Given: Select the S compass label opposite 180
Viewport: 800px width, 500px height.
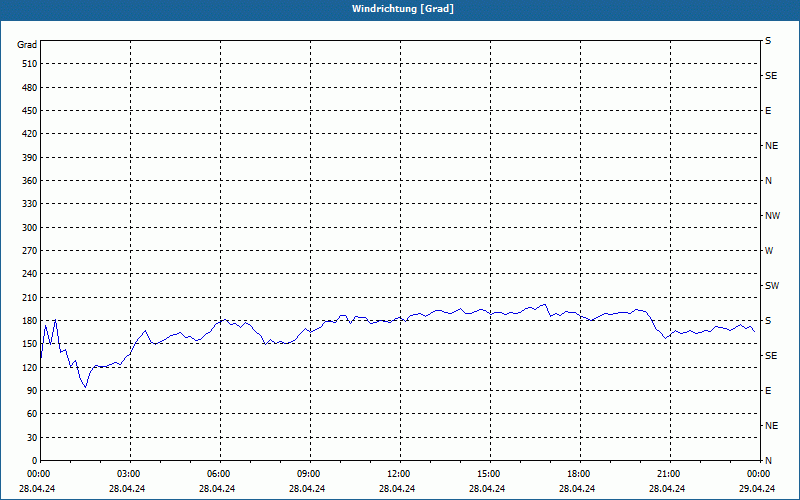Looking at the screenshot, I should 768,321.
